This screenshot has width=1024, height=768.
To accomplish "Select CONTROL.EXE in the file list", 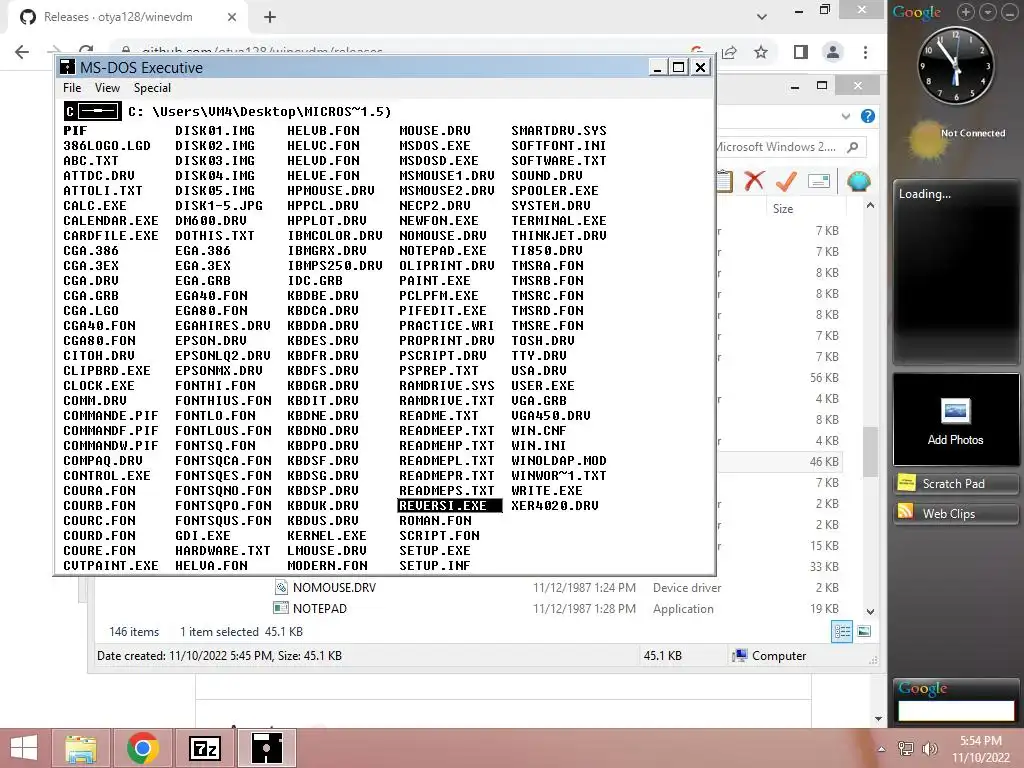I will 106,475.
